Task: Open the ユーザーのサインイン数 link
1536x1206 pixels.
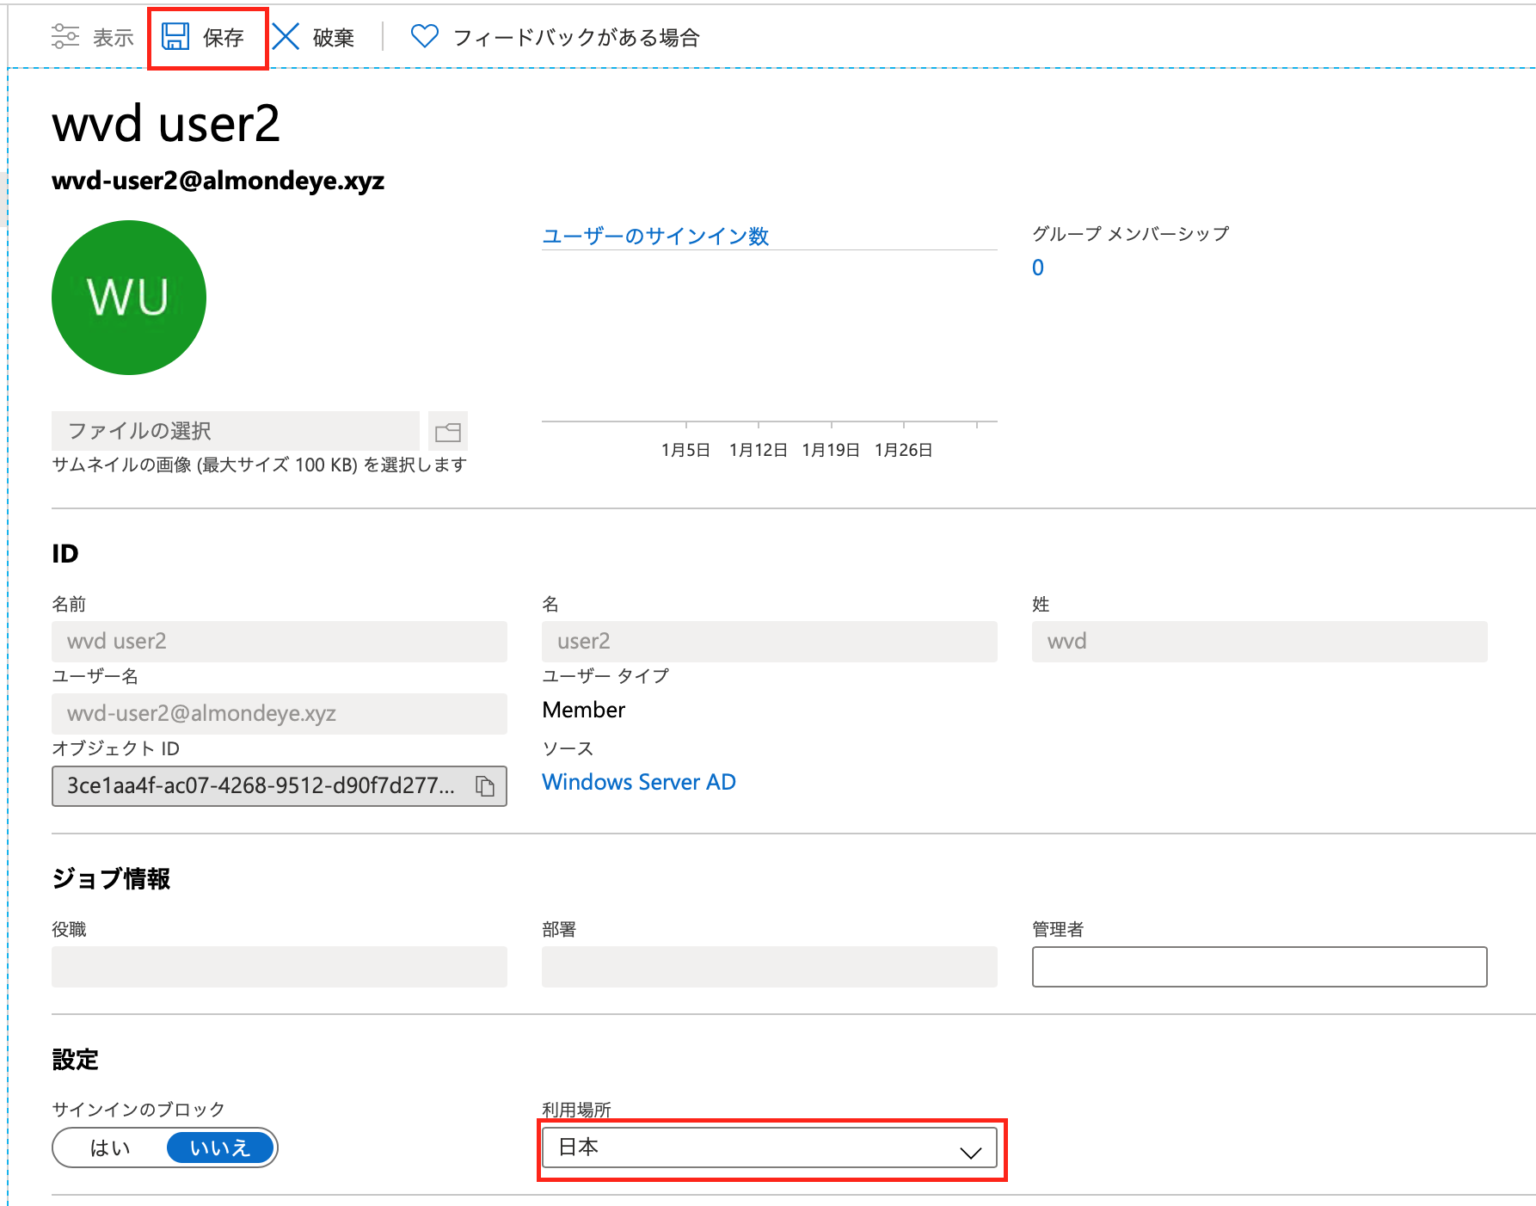Action: coord(655,236)
